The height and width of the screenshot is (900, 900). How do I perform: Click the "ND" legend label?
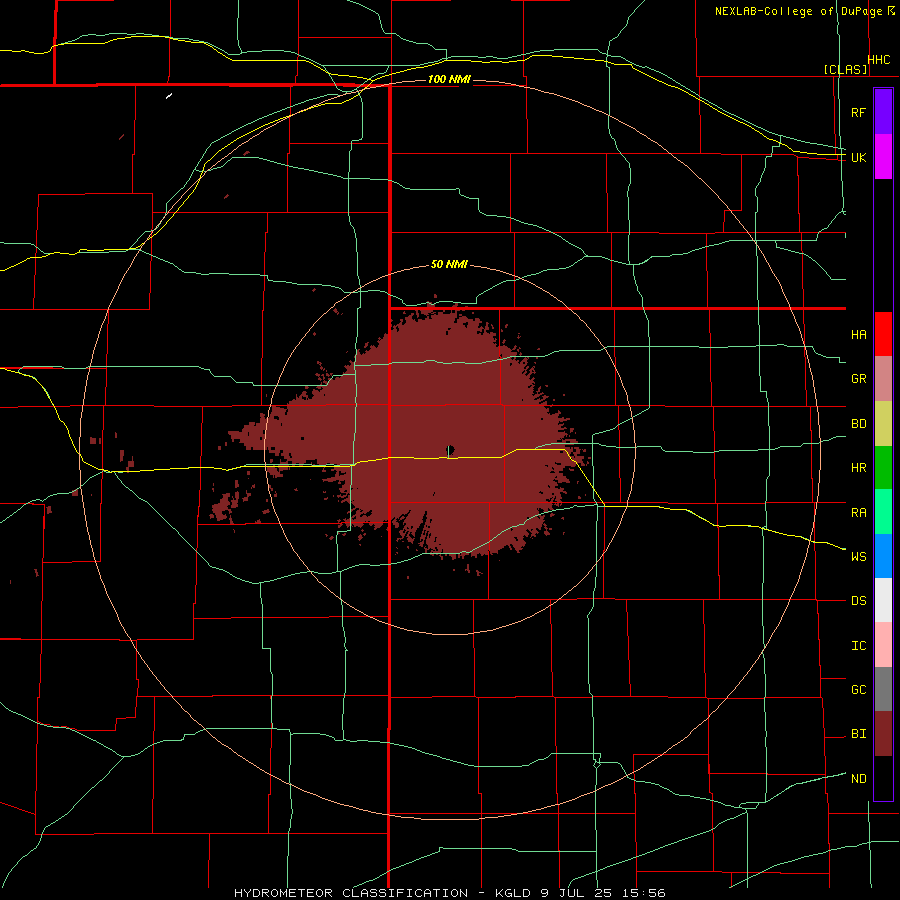click(x=859, y=779)
